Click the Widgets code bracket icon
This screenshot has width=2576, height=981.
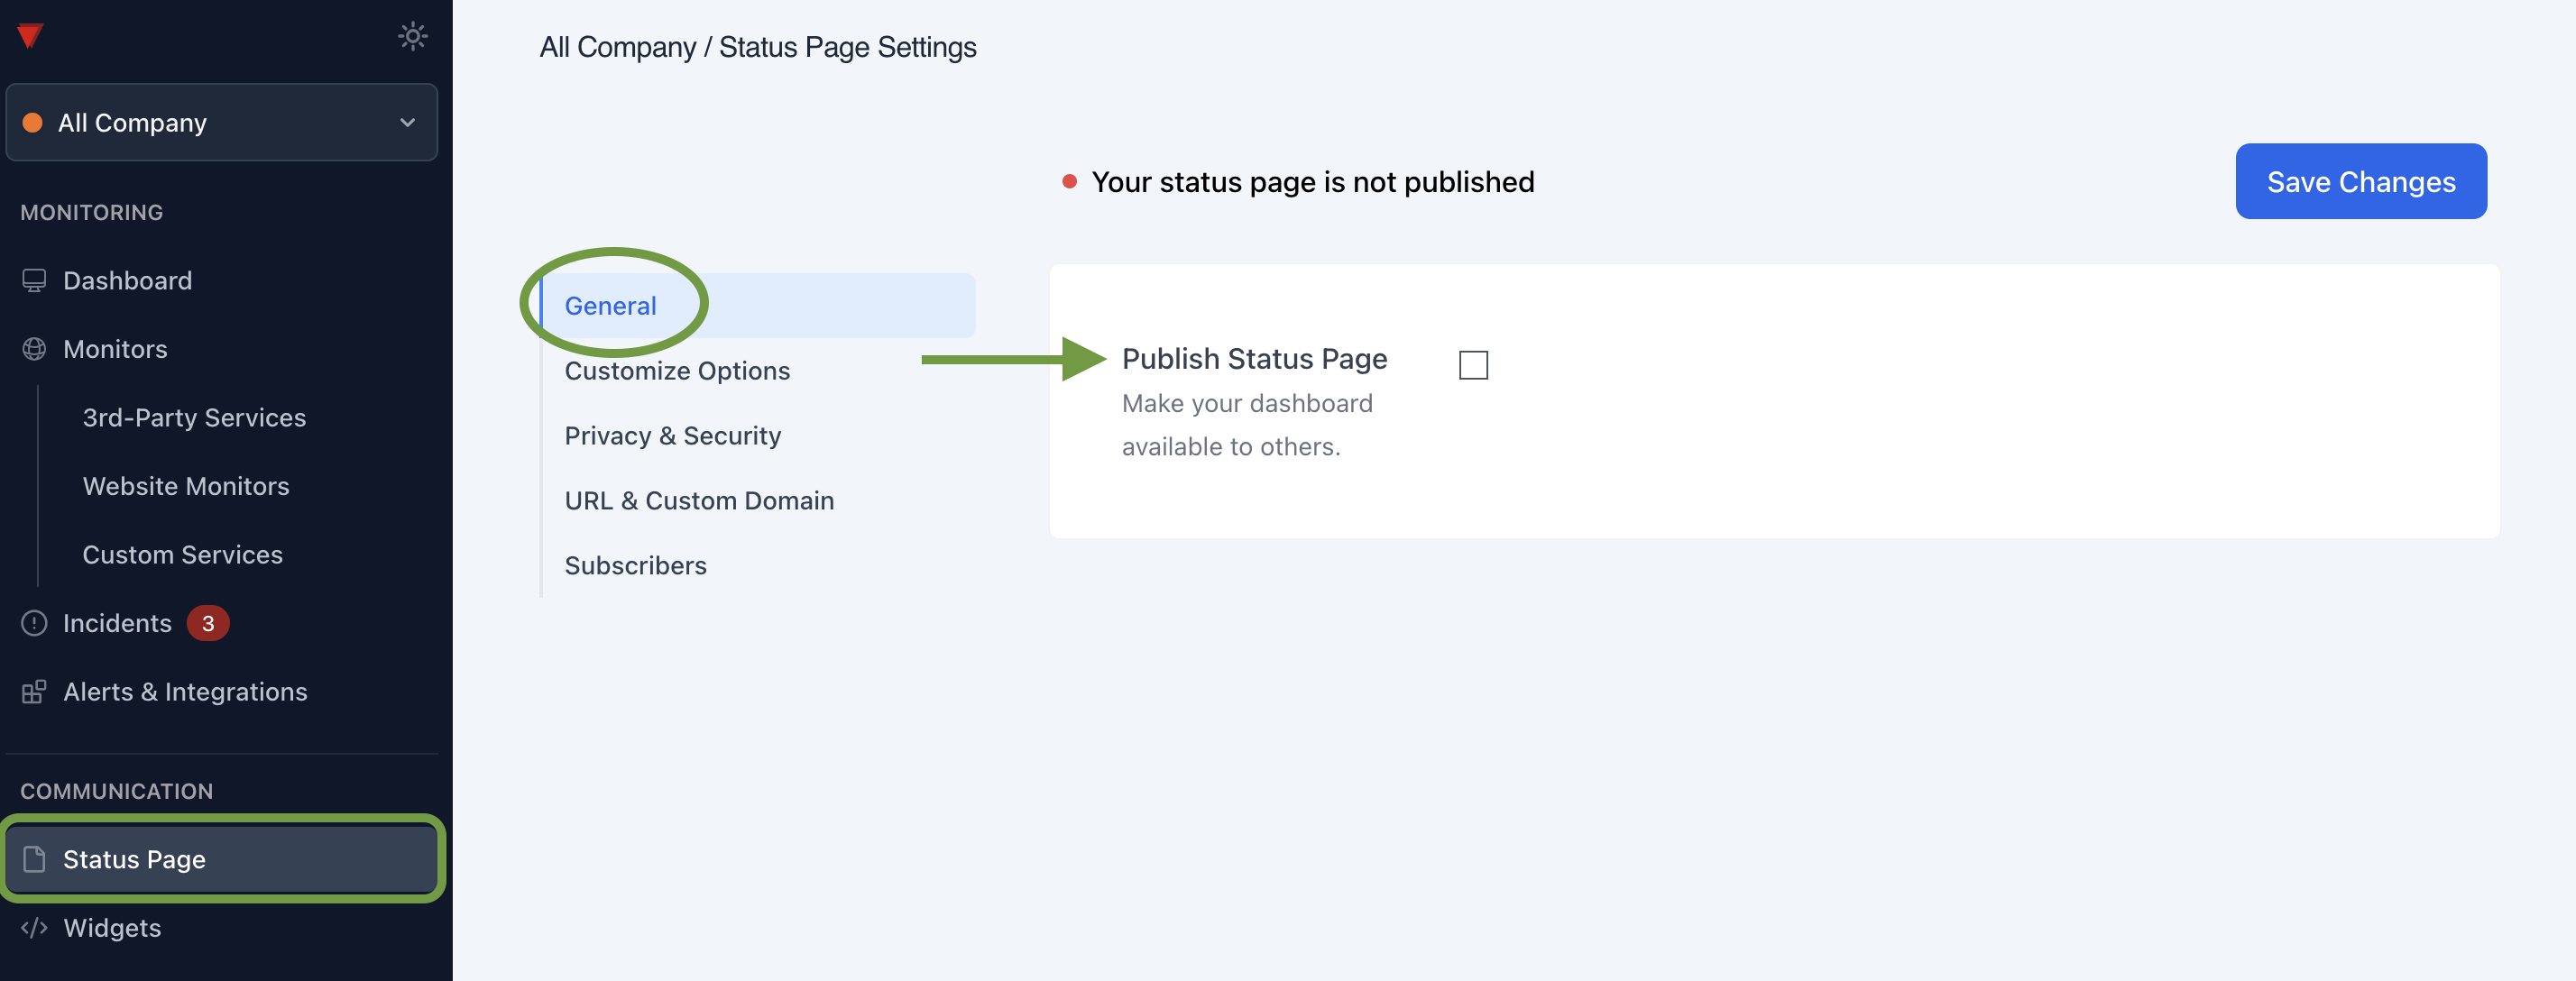click(x=34, y=928)
